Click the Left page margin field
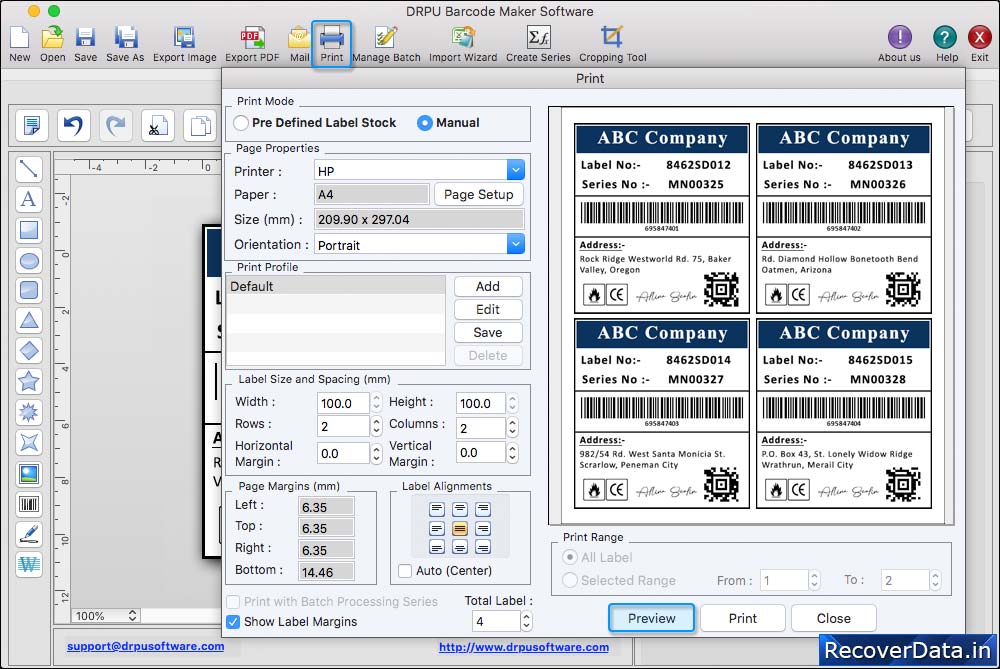This screenshot has width=1000, height=669. pyautogui.click(x=327, y=507)
